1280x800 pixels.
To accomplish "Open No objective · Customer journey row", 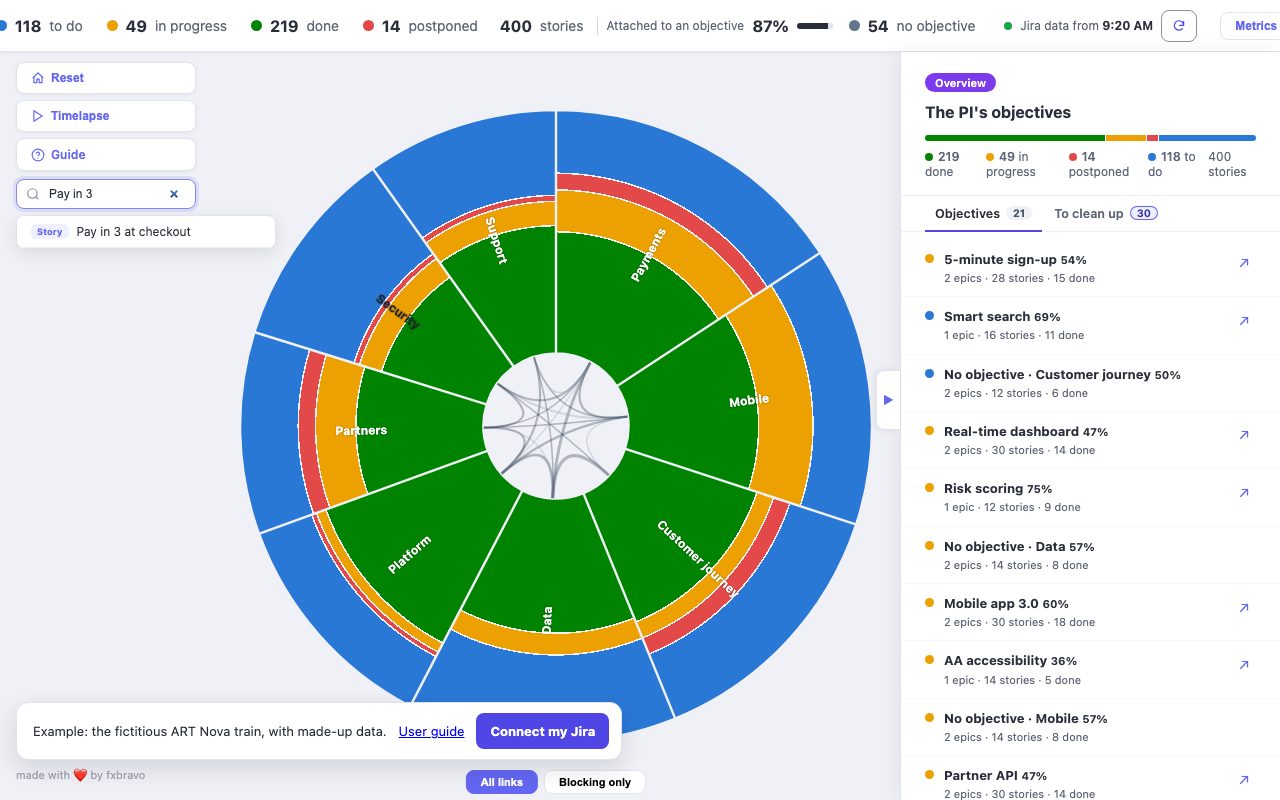I will click(1090, 383).
